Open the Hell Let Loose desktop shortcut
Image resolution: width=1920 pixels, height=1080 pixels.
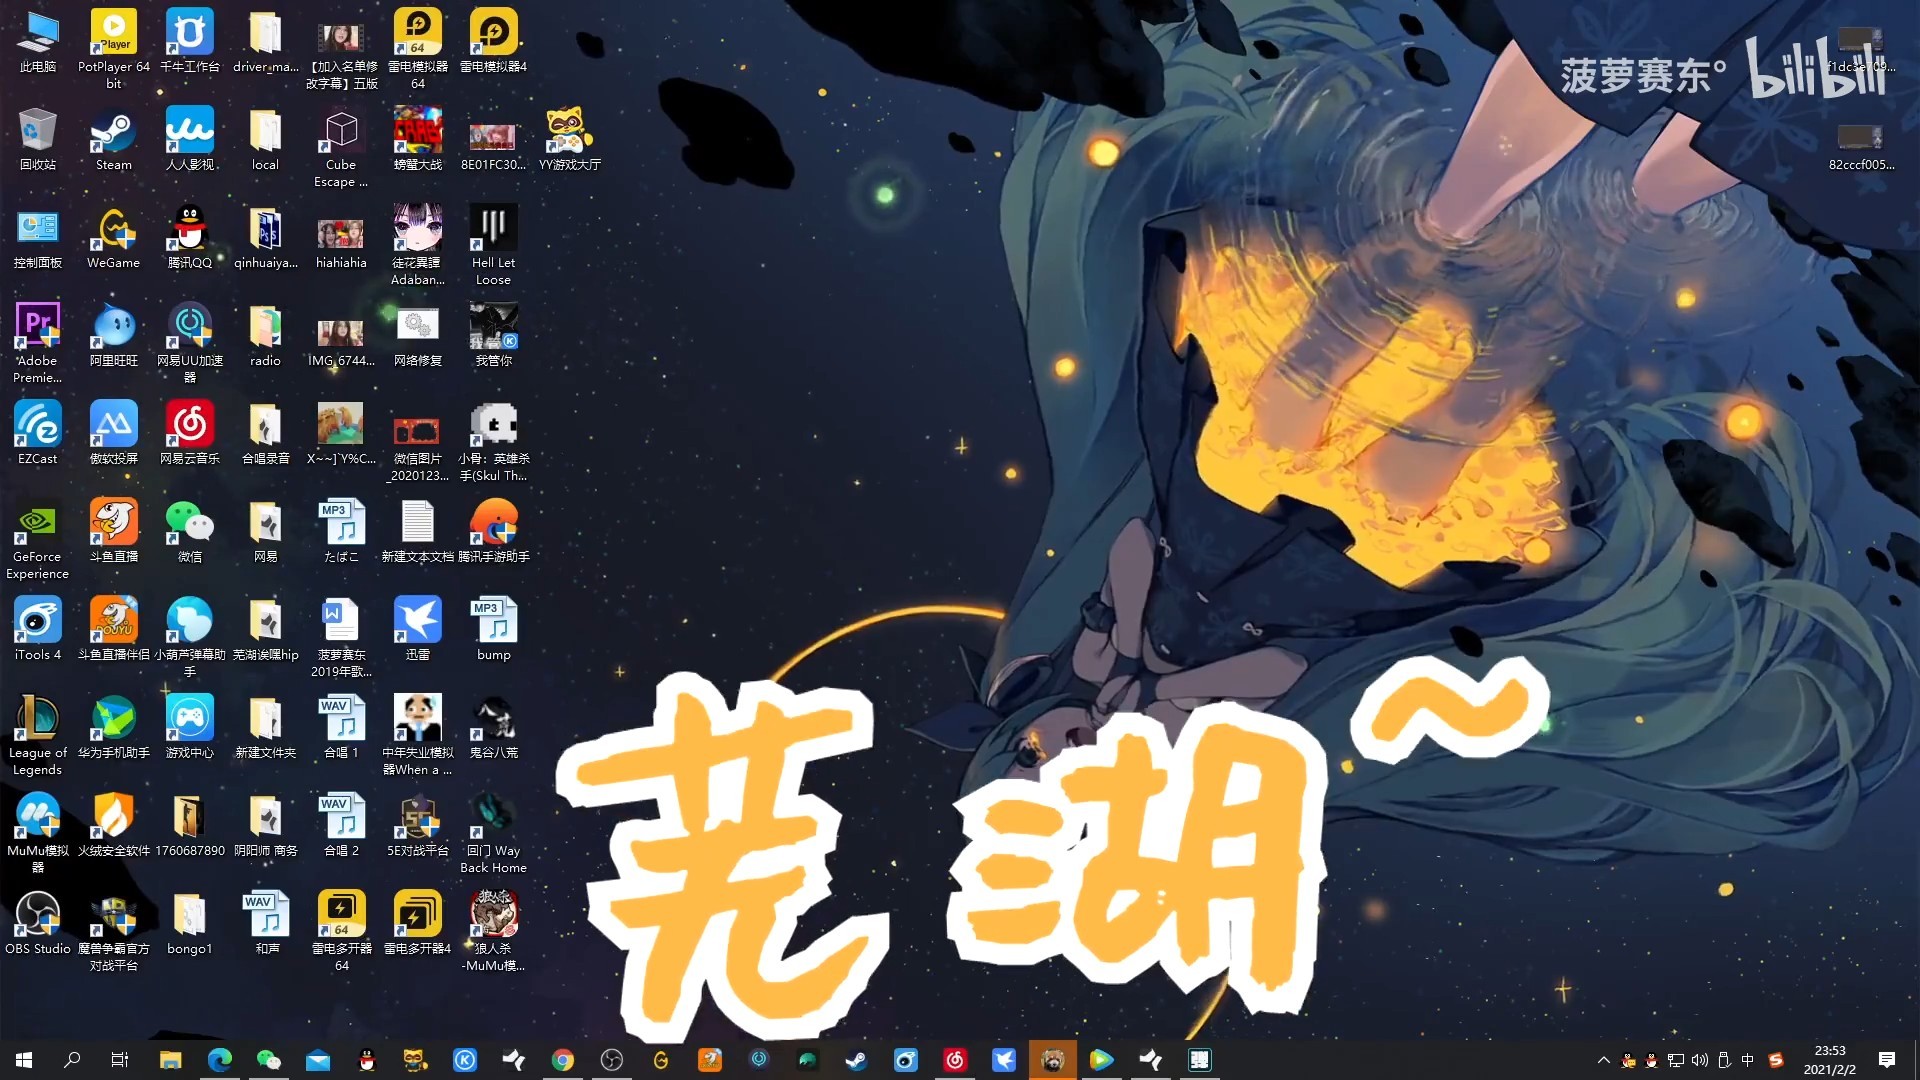click(x=494, y=244)
